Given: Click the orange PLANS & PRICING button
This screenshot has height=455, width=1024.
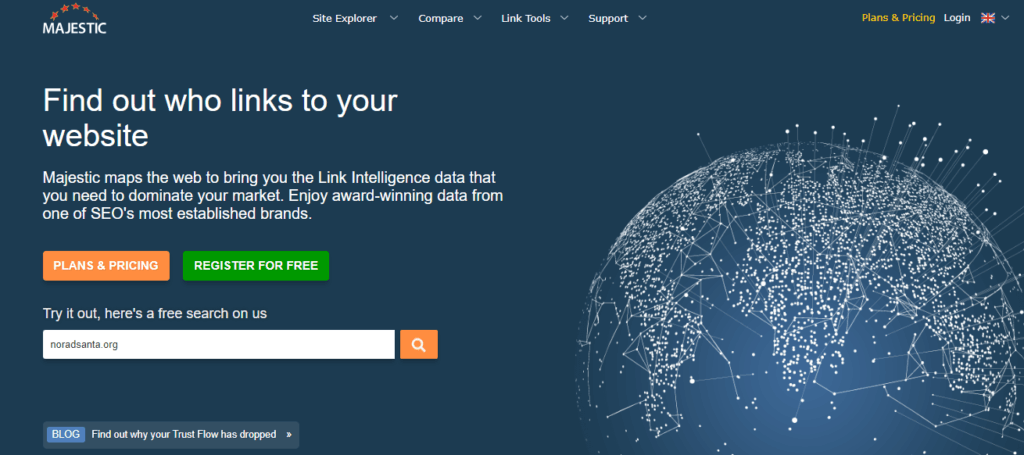Looking at the screenshot, I should point(106,266).
